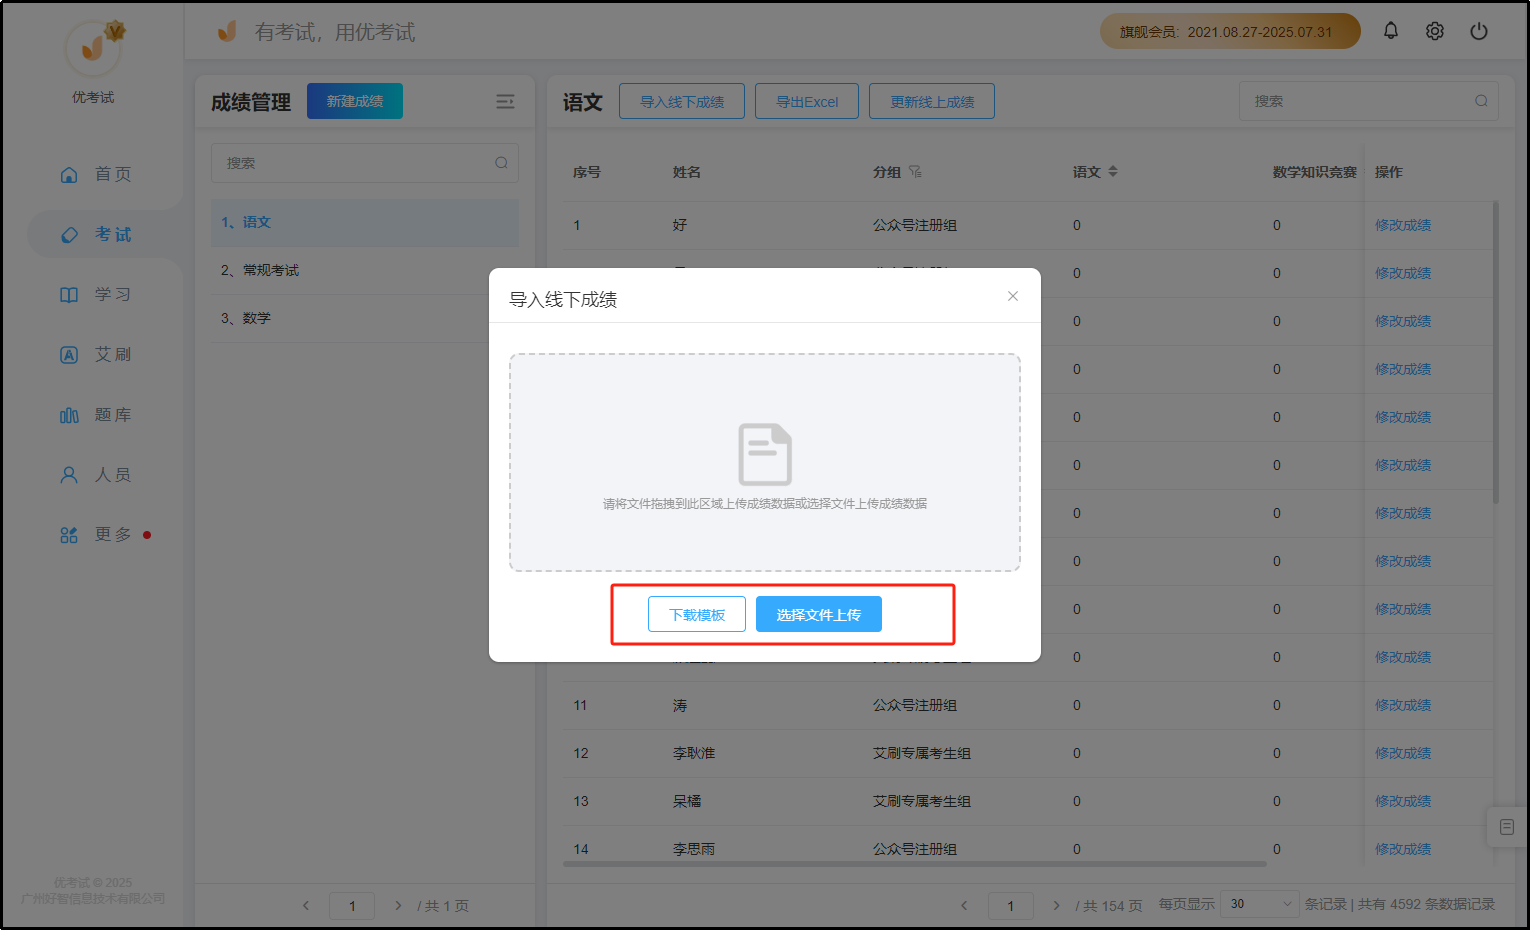The image size is (1531, 931).
Task: Click the A icon beside 艾刷
Action: point(69,355)
